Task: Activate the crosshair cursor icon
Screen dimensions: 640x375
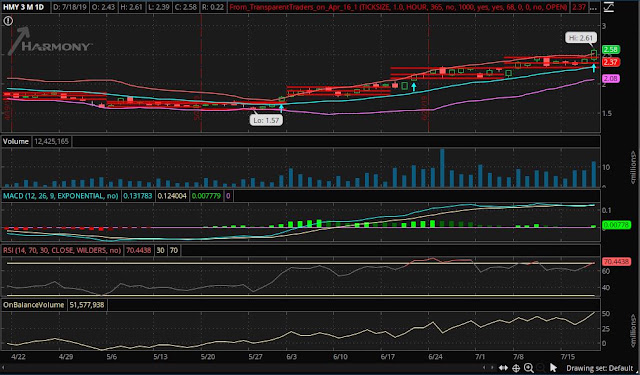Action: (x=516, y=368)
